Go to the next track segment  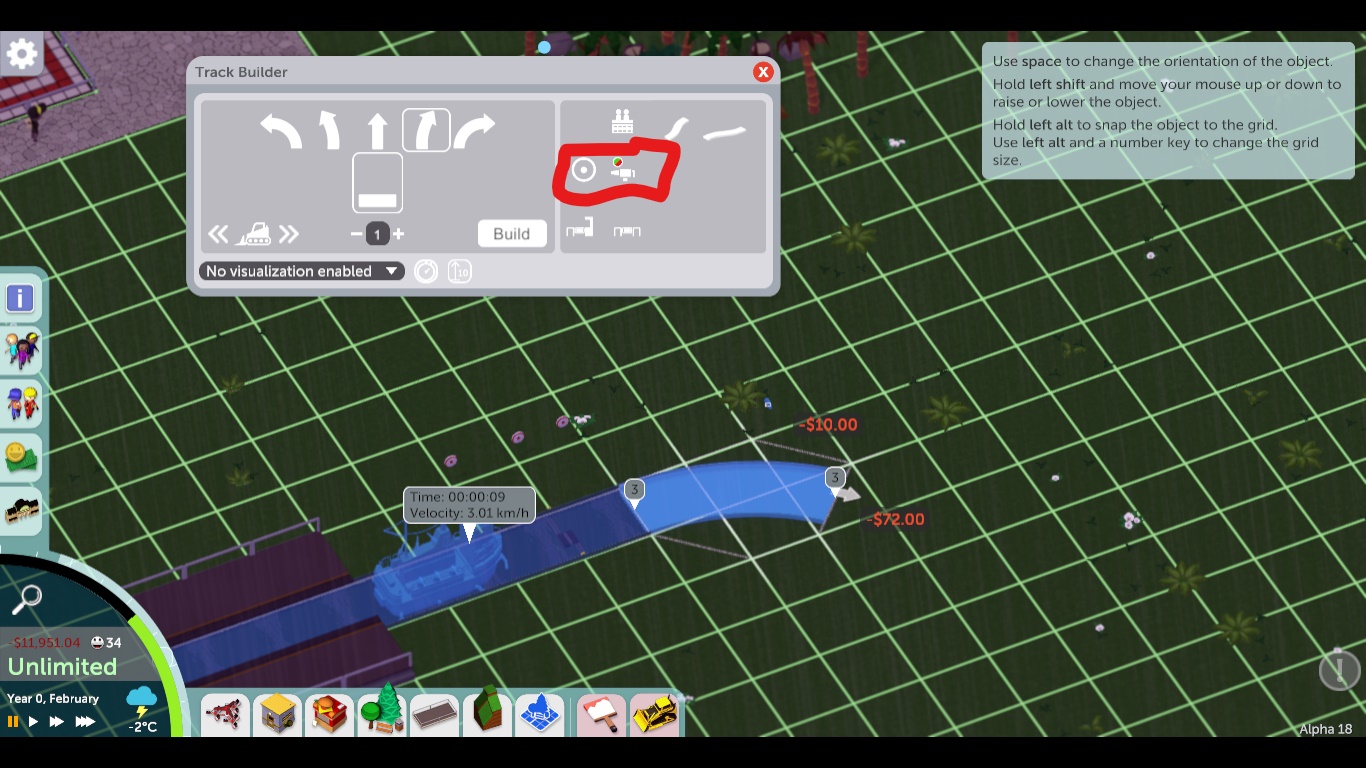click(289, 234)
